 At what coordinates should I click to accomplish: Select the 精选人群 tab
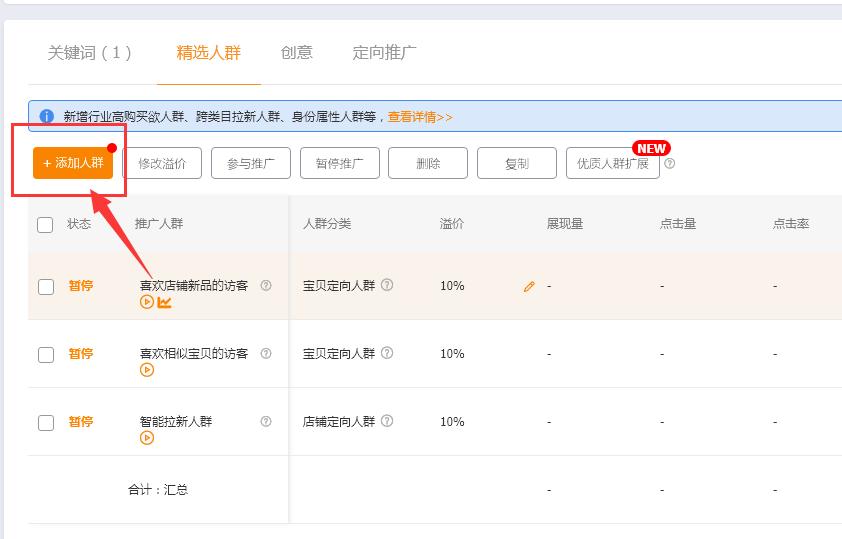click(208, 53)
